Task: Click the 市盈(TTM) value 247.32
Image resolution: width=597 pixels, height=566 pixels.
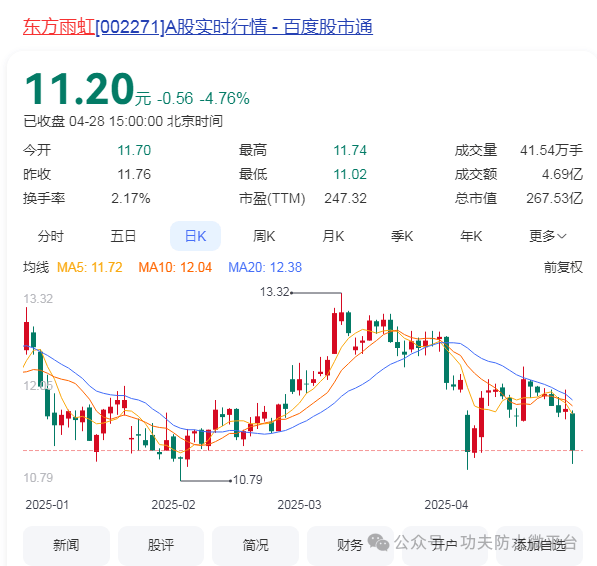Action: [x=345, y=198]
